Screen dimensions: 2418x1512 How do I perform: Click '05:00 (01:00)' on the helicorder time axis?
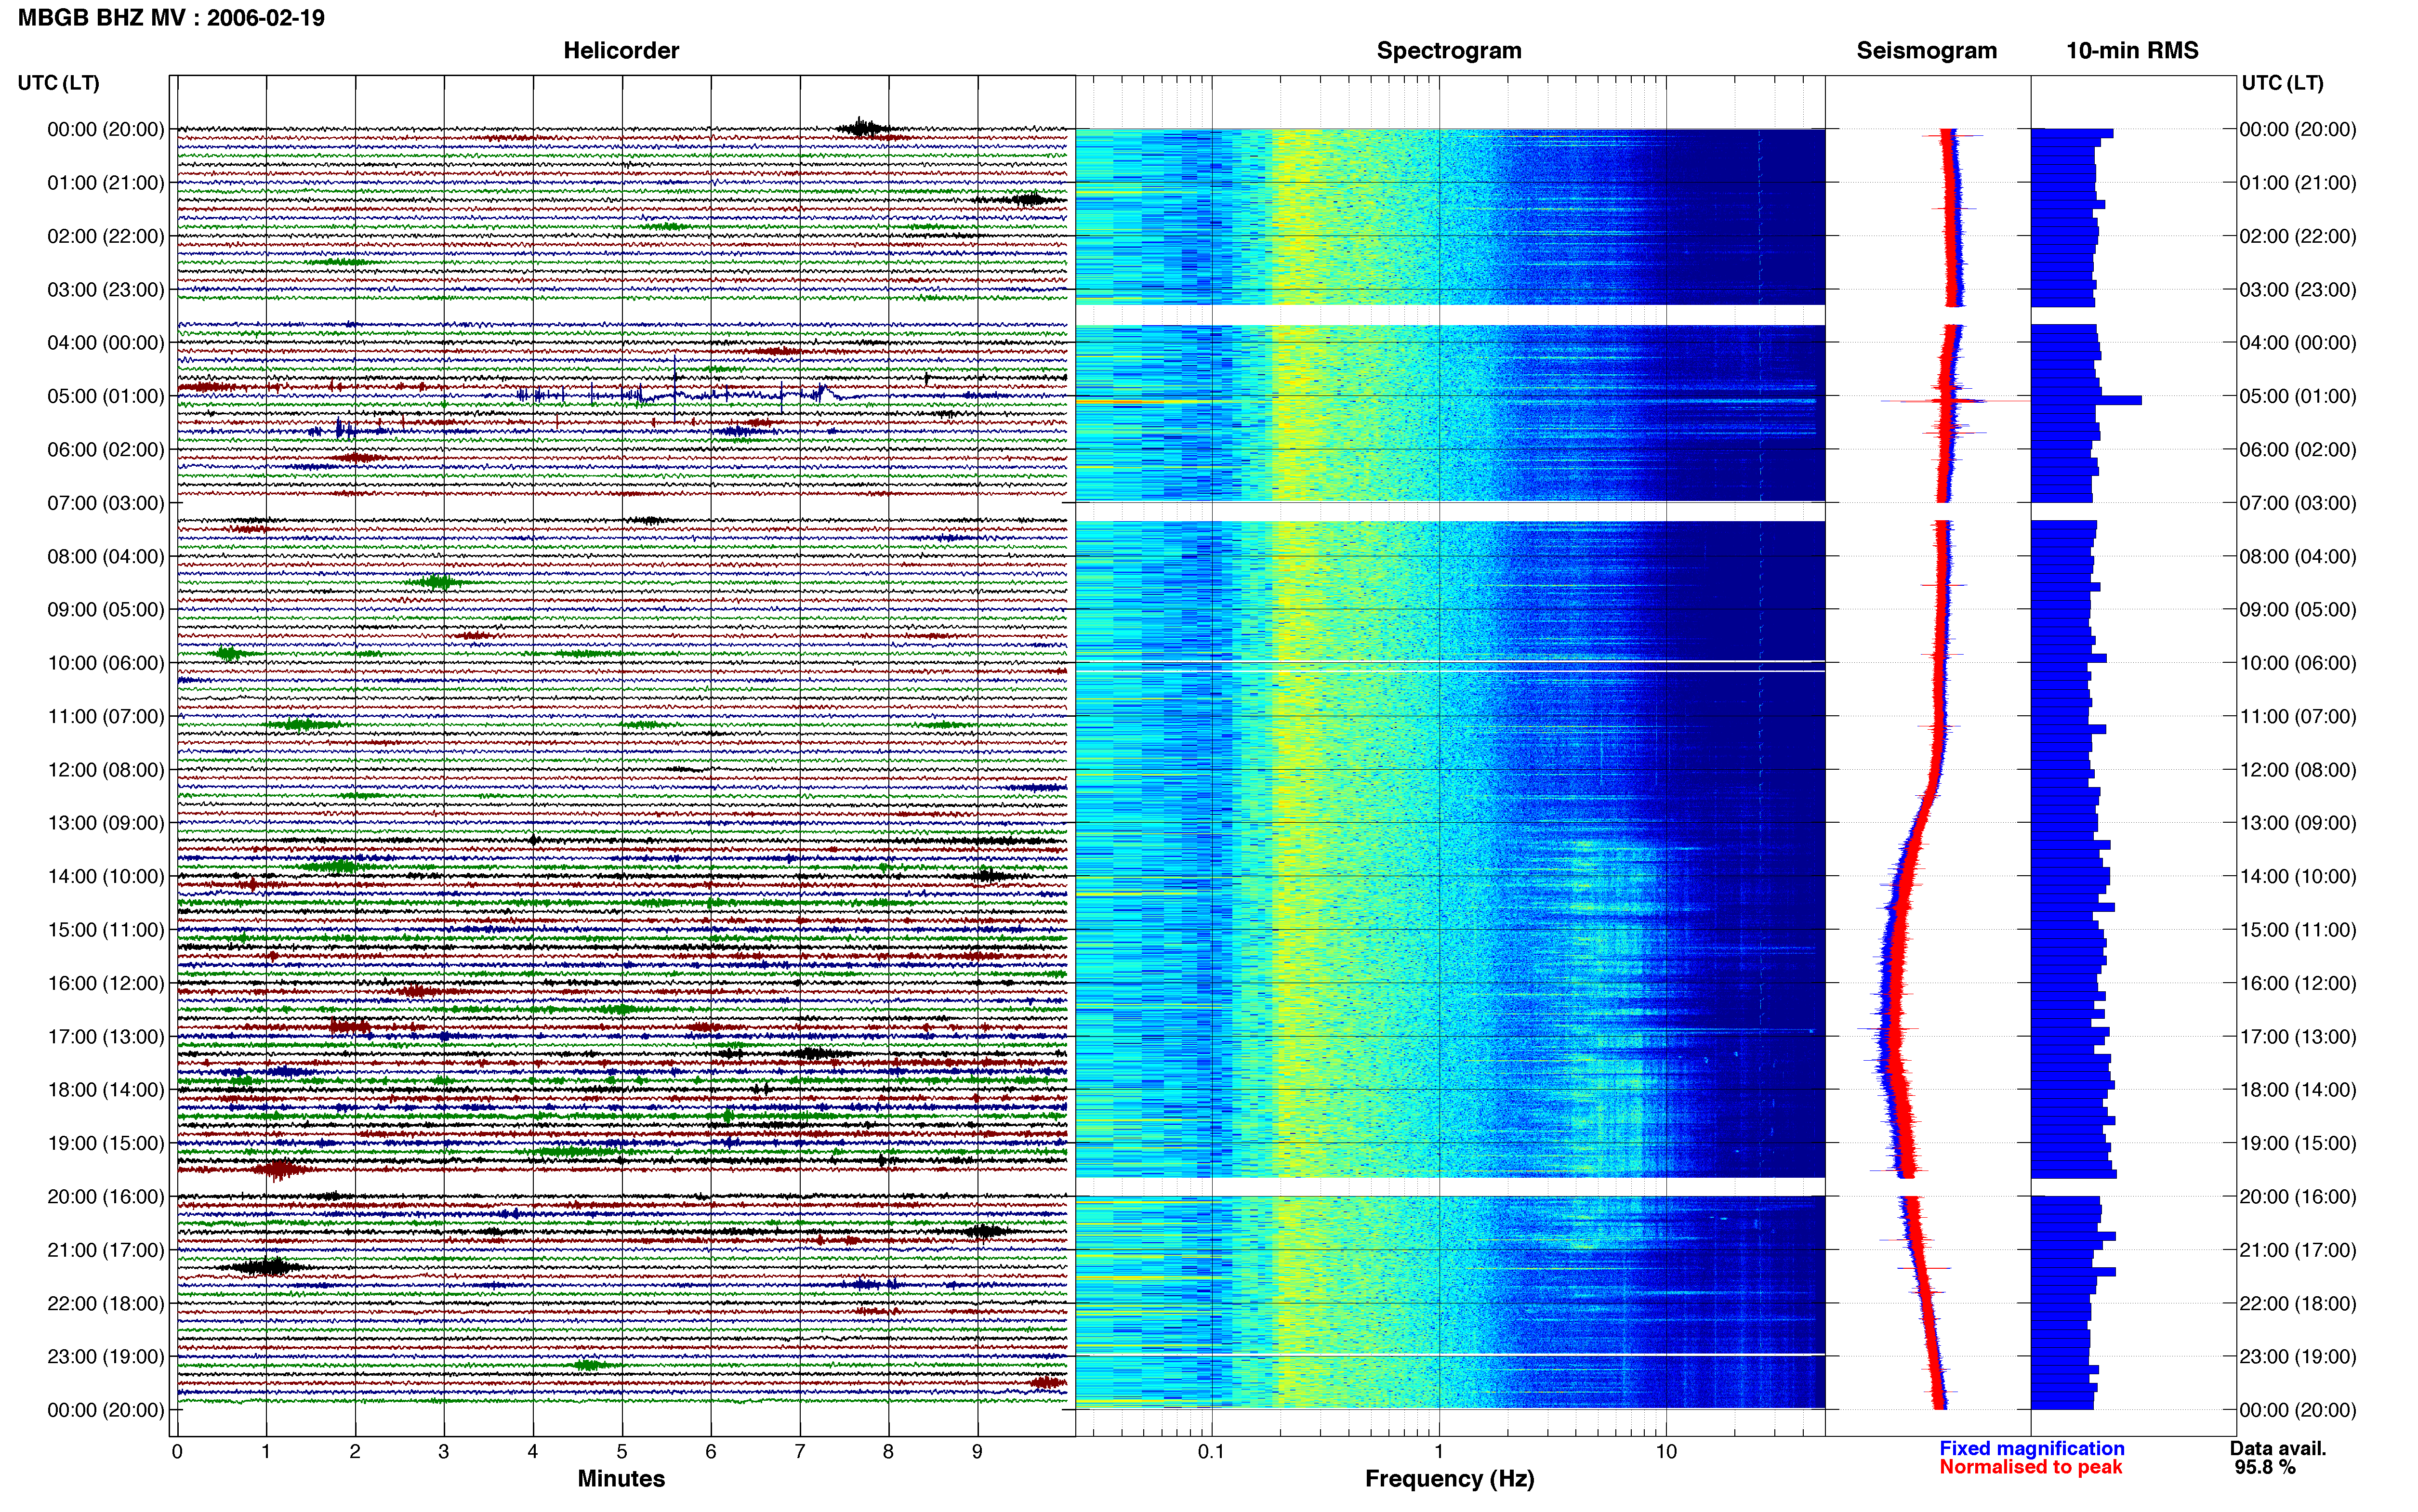pyautogui.click(x=106, y=396)
